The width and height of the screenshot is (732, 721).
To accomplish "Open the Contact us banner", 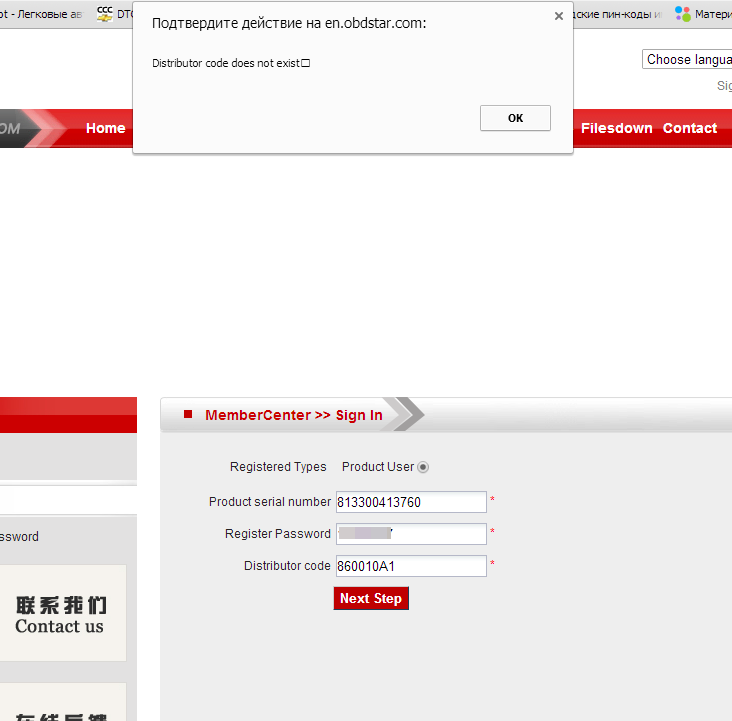I will tap(61, 613).
